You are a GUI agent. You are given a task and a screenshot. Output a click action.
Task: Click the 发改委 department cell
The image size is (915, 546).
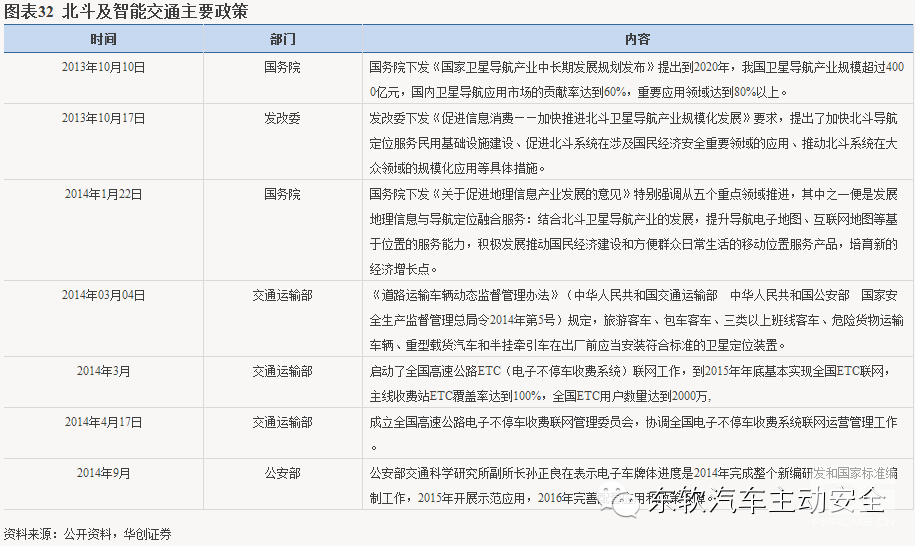tap(282, 118)
